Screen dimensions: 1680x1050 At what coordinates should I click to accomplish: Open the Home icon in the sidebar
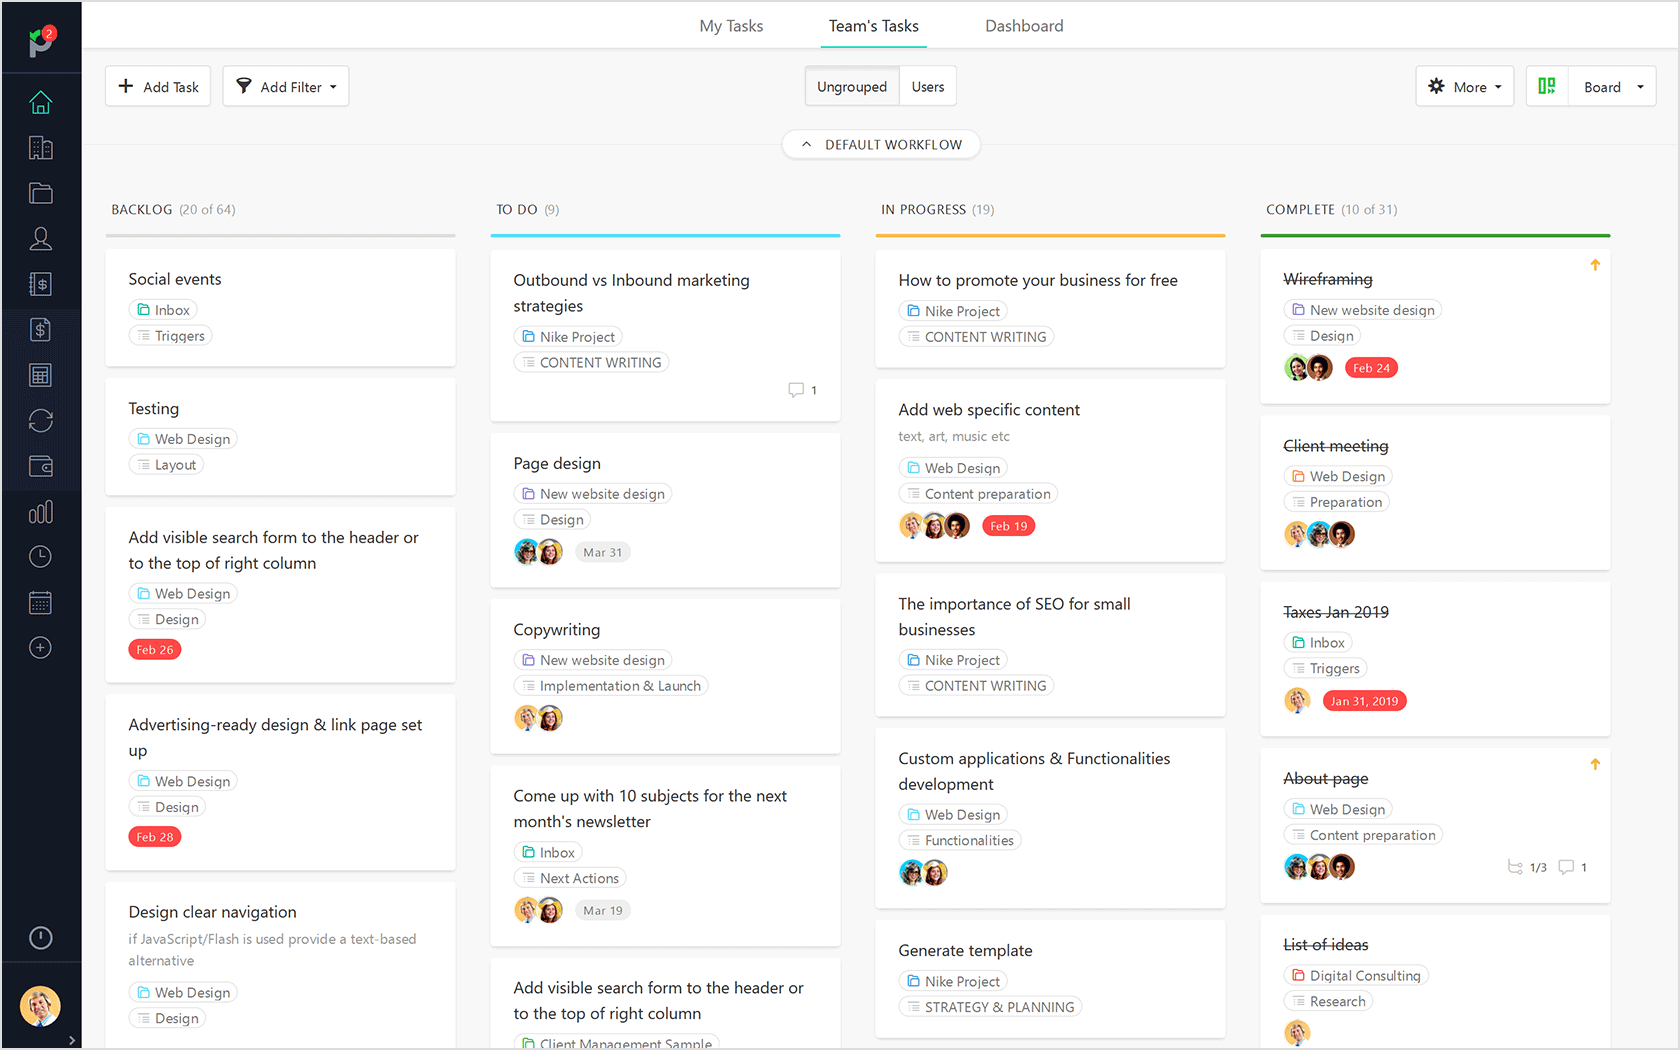tap(40, 102)
